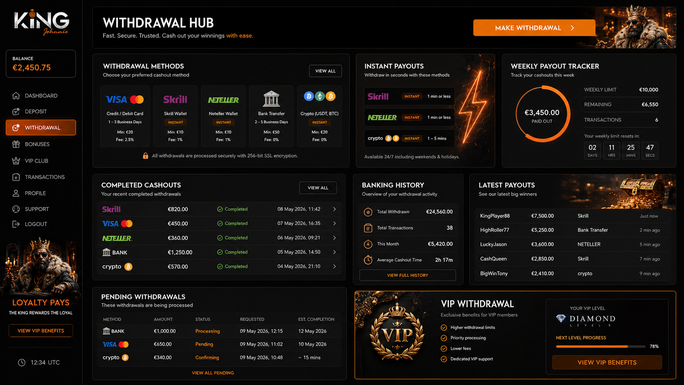Click the Neteller logo in Withdrawal Methods

[223, 100]
